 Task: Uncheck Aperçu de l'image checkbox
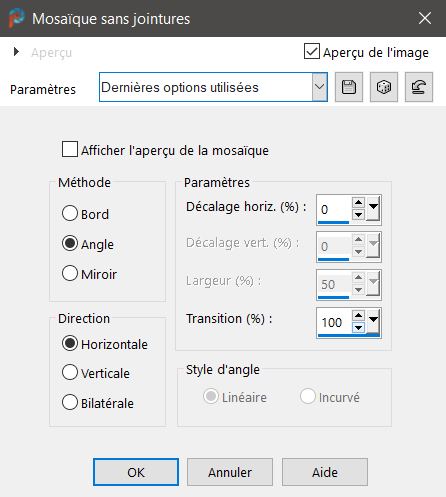click(312, 51)
